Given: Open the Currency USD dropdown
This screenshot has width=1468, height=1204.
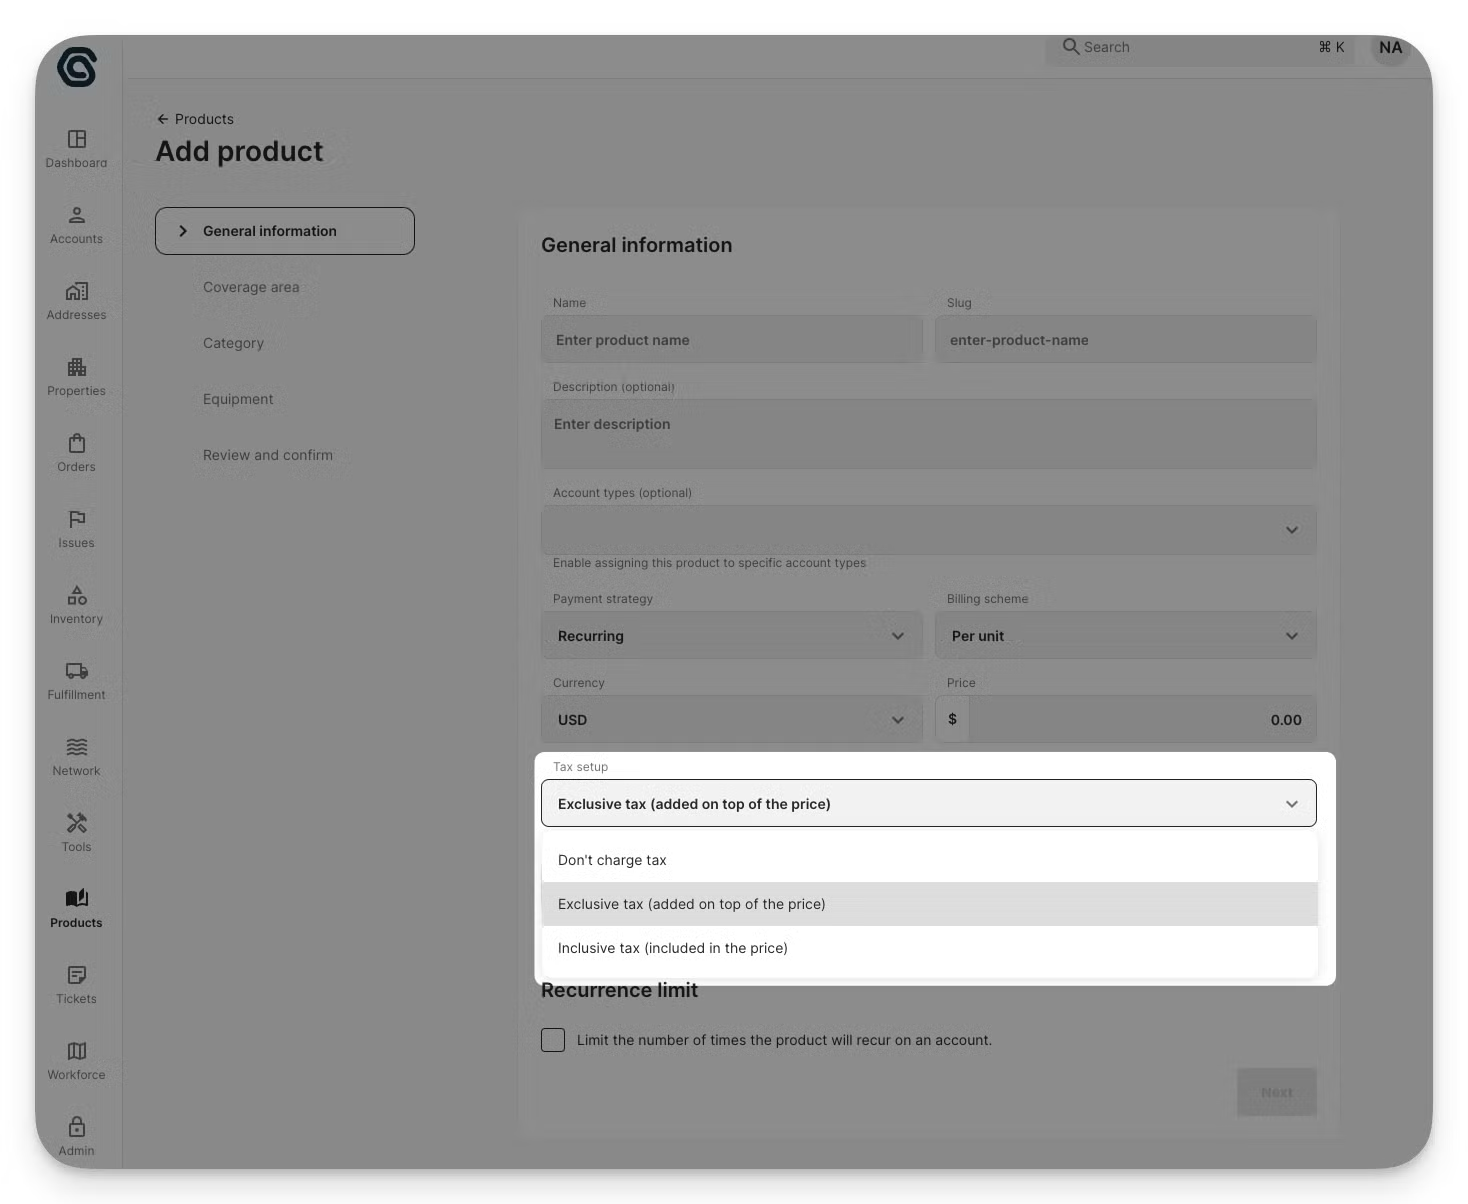Looking at the screenshot, I should pos(732,720).
